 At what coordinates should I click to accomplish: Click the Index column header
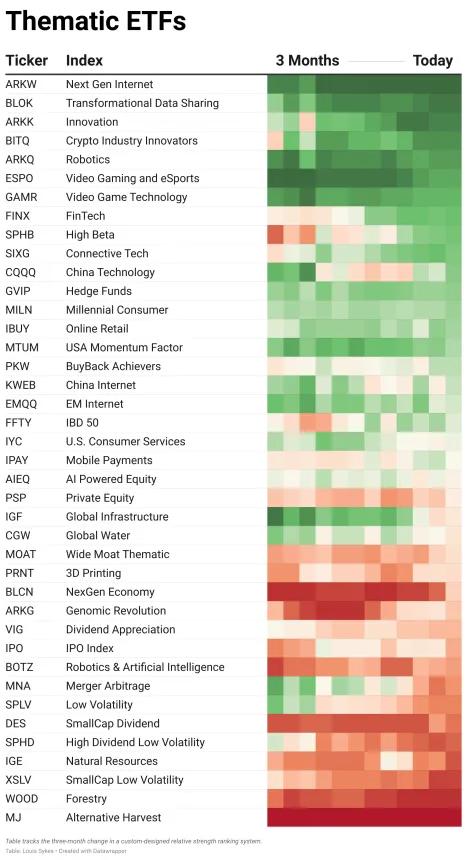click(x=84, y=60)
